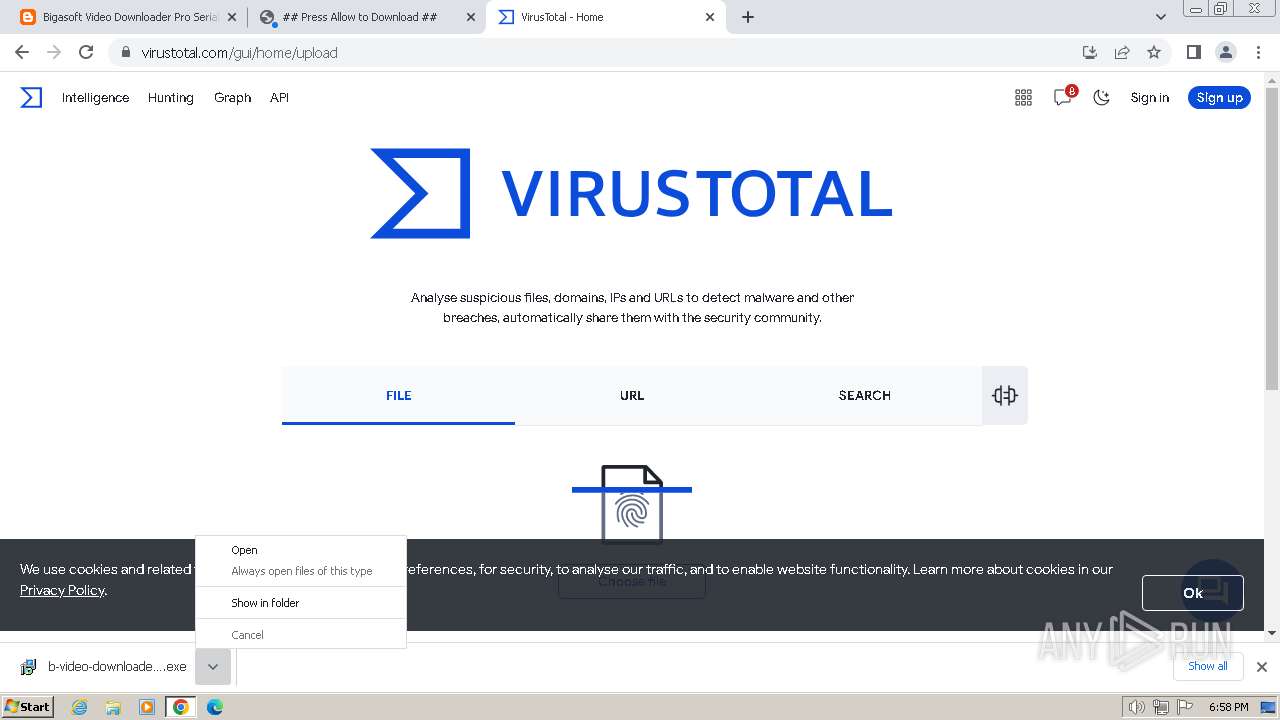Click the install app icon in address bar

coord(1090,52)
